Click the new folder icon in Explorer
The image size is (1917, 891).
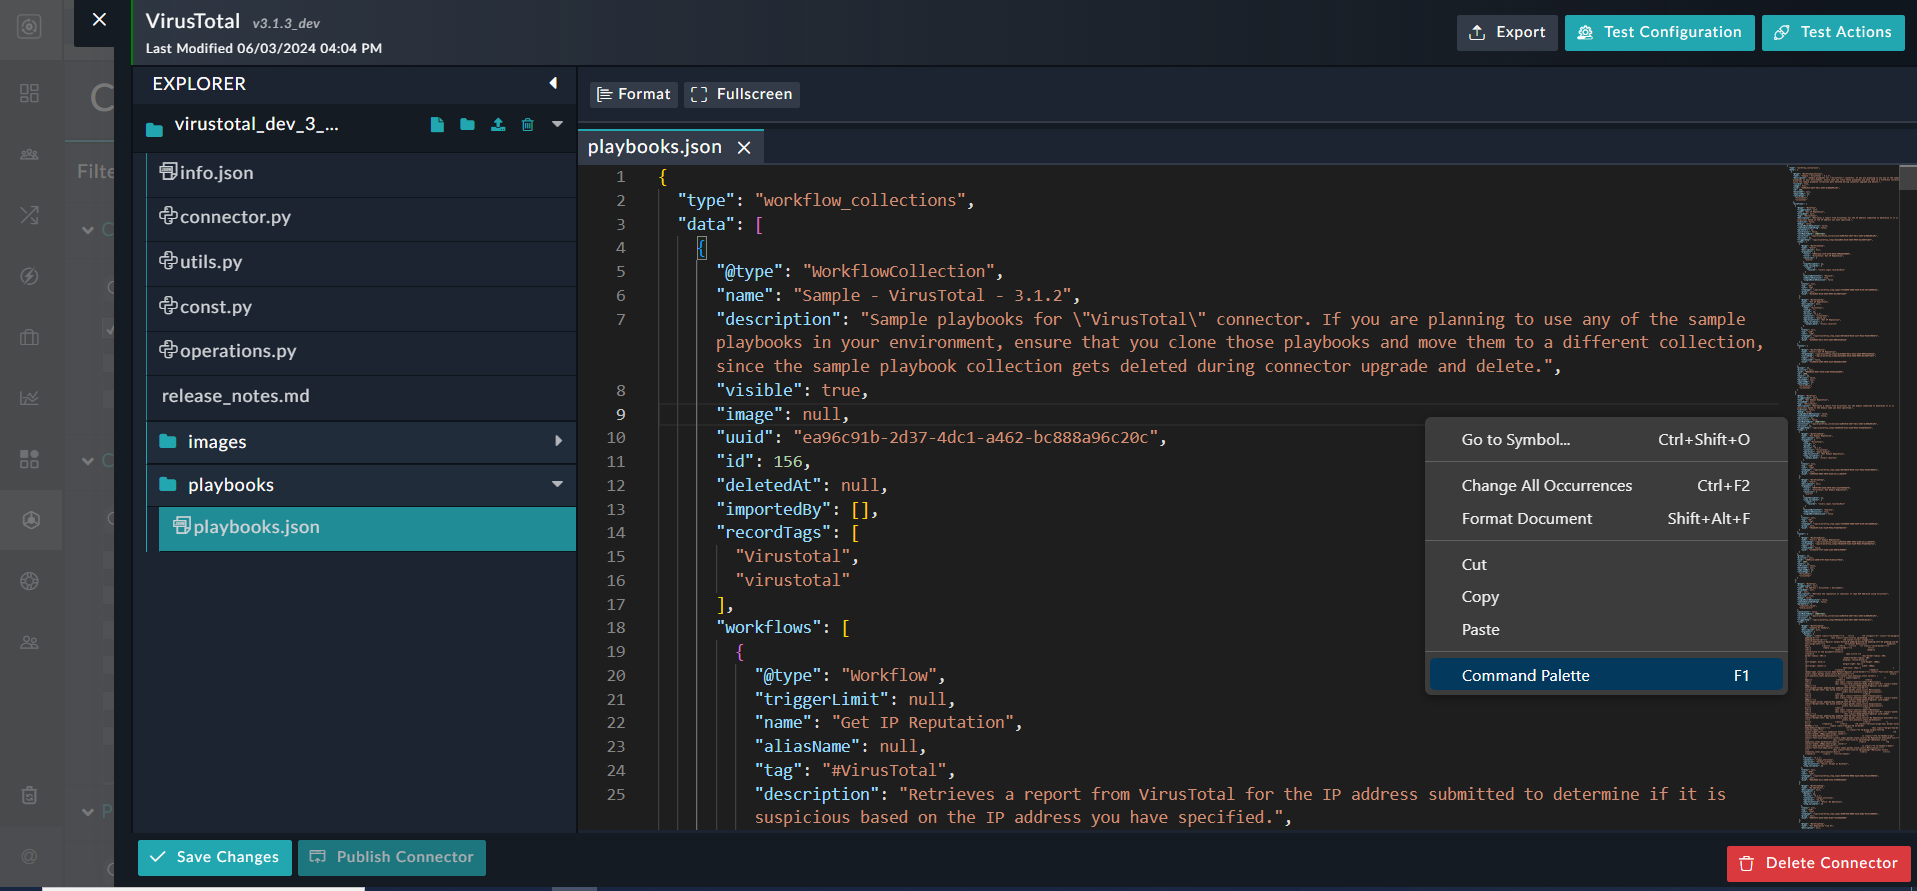[x=467, y=125]
